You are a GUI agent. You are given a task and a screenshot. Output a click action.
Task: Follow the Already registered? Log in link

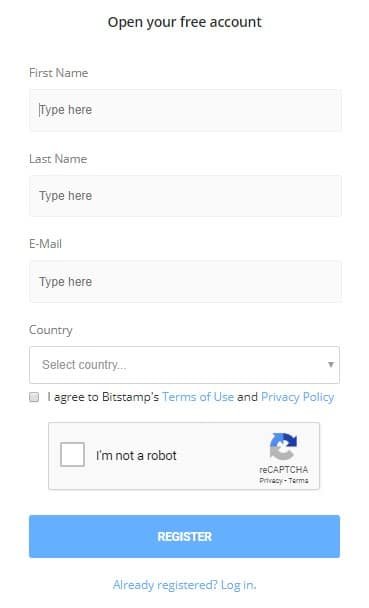tap(184, 585)
